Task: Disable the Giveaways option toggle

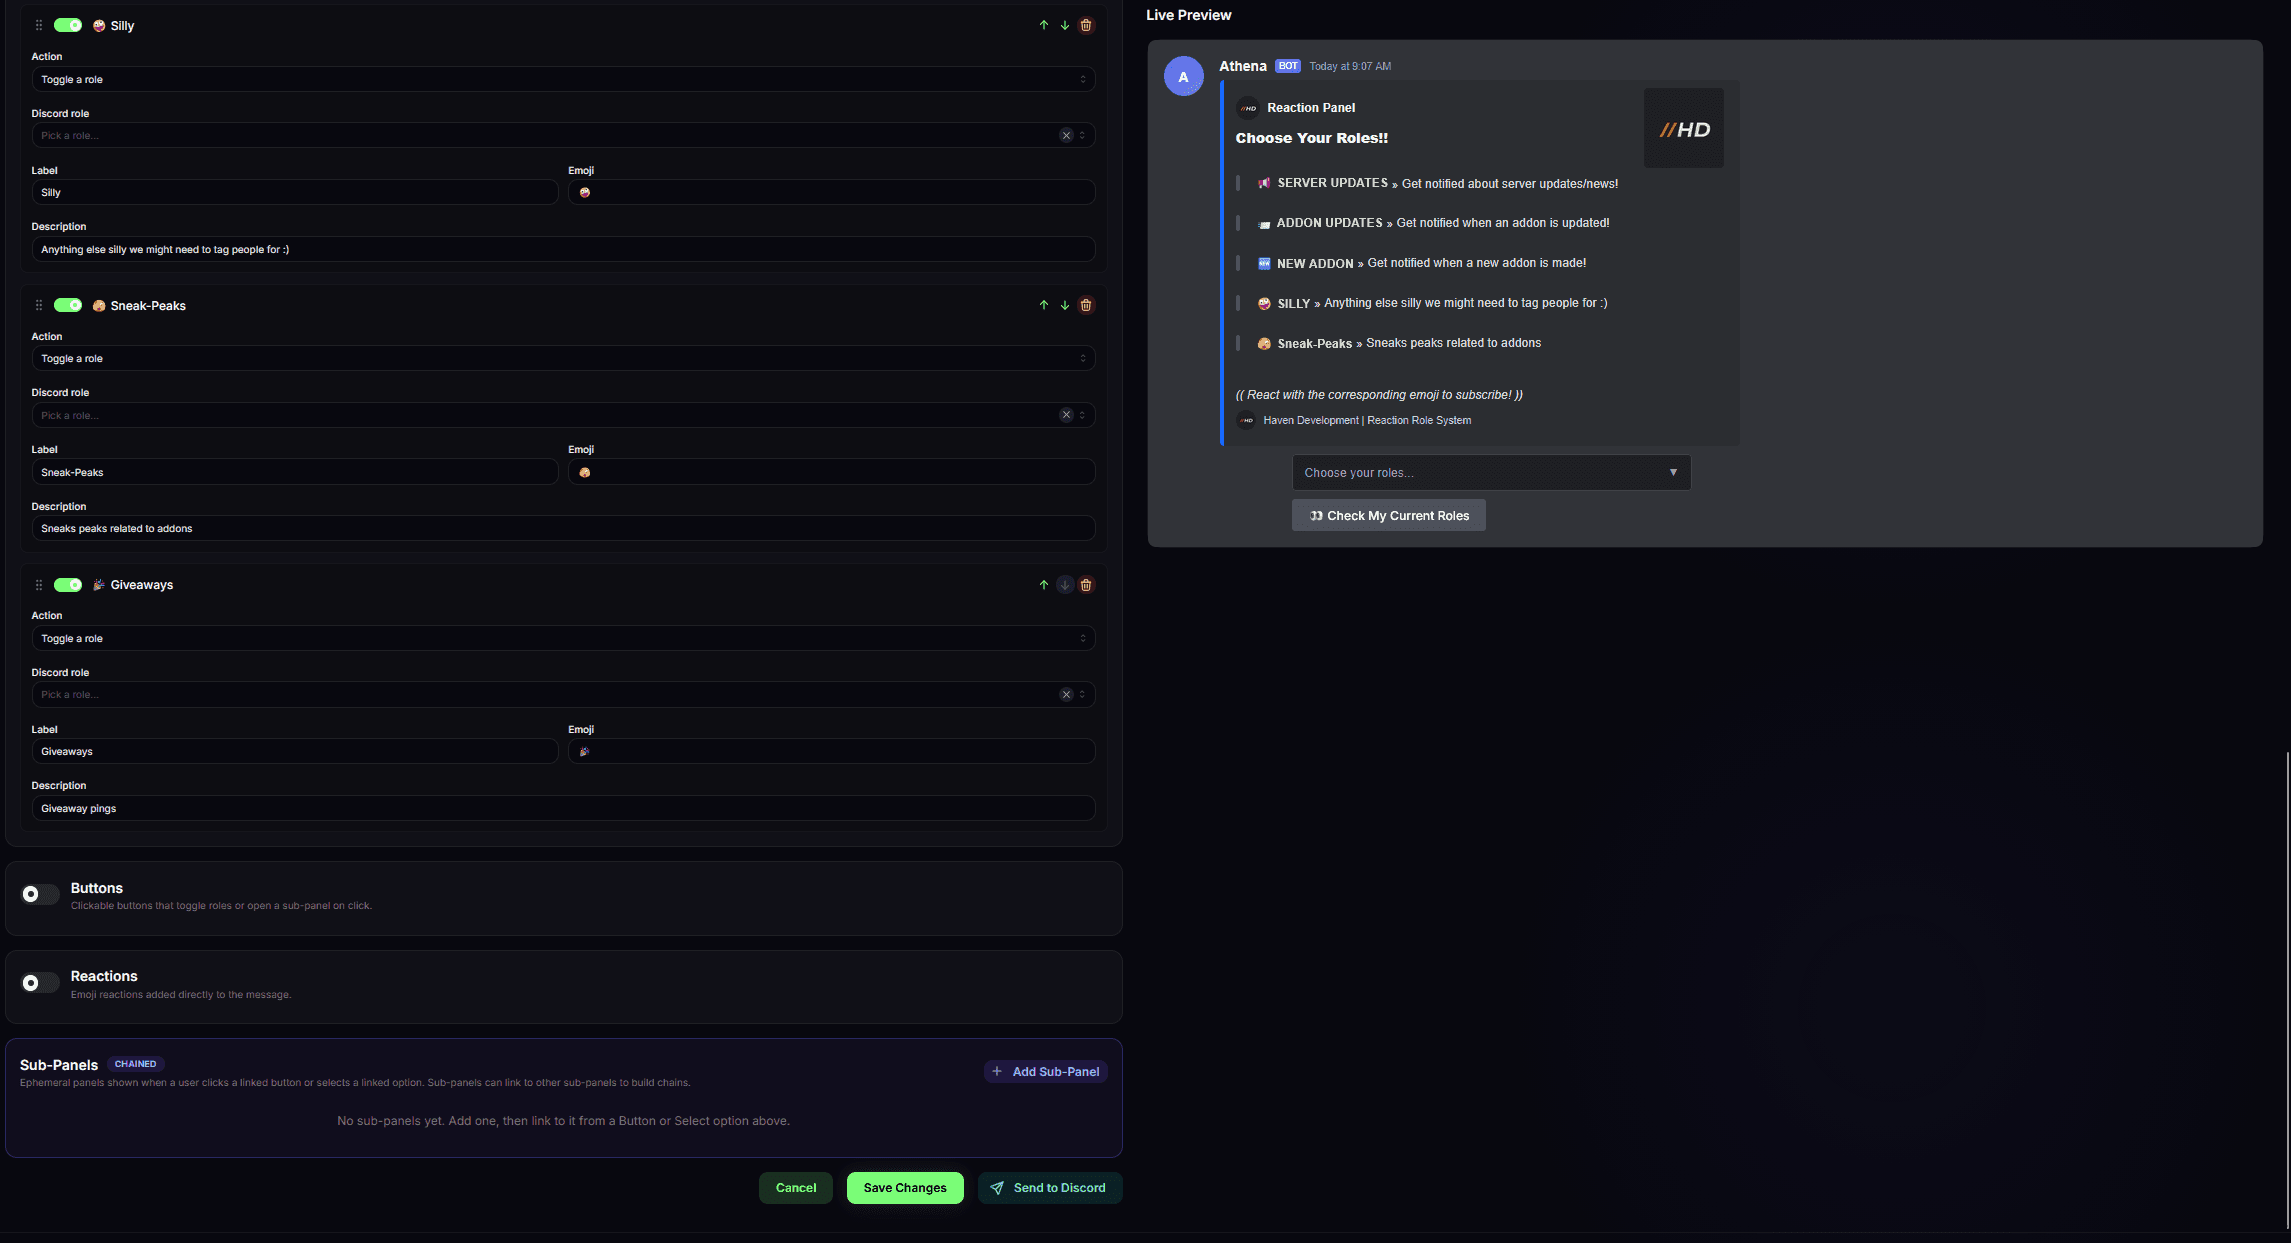Action: coord(68,585)
